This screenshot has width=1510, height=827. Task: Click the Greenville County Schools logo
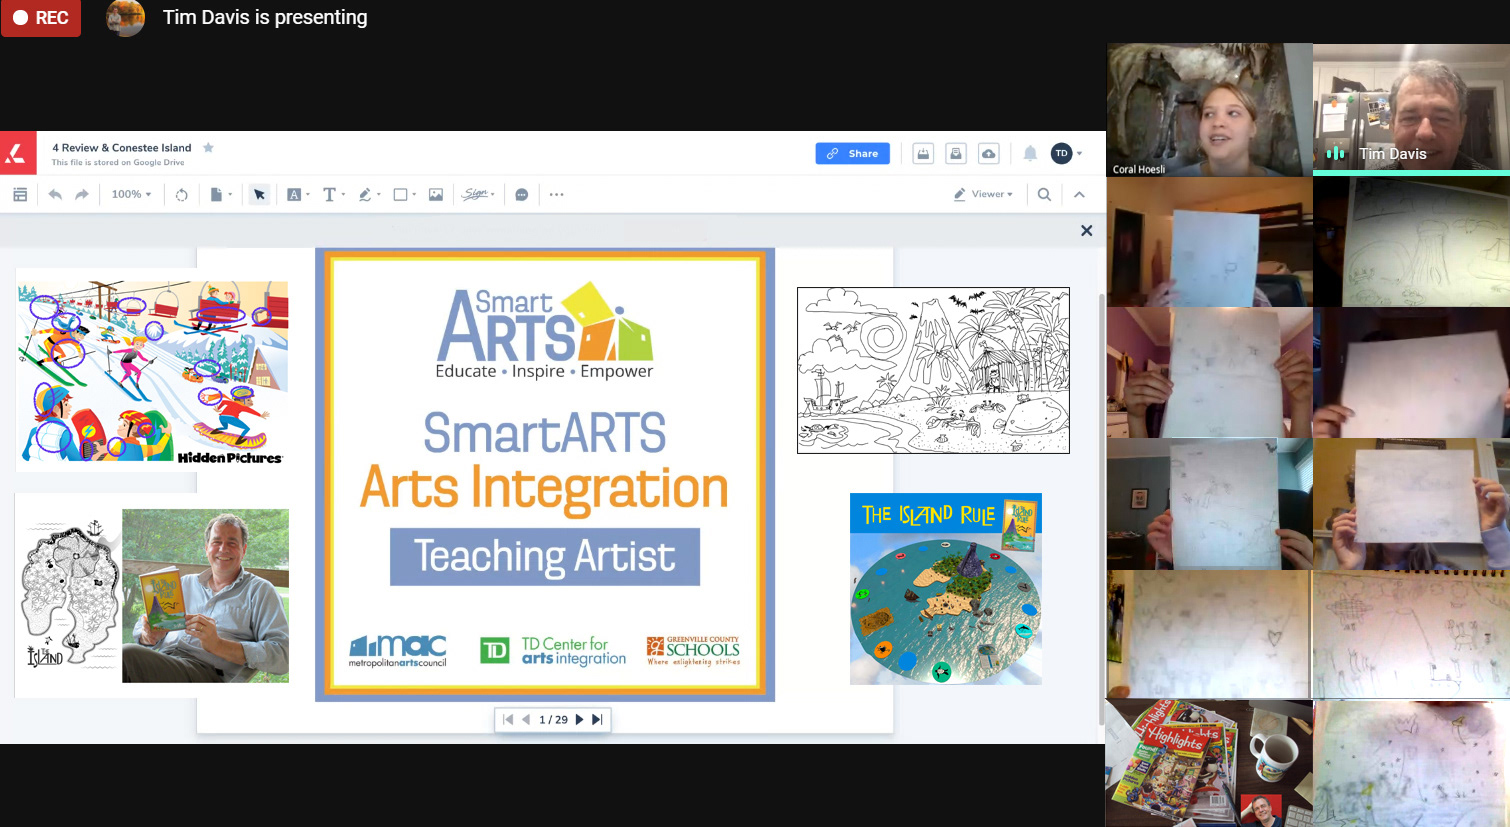pos(693,651)
